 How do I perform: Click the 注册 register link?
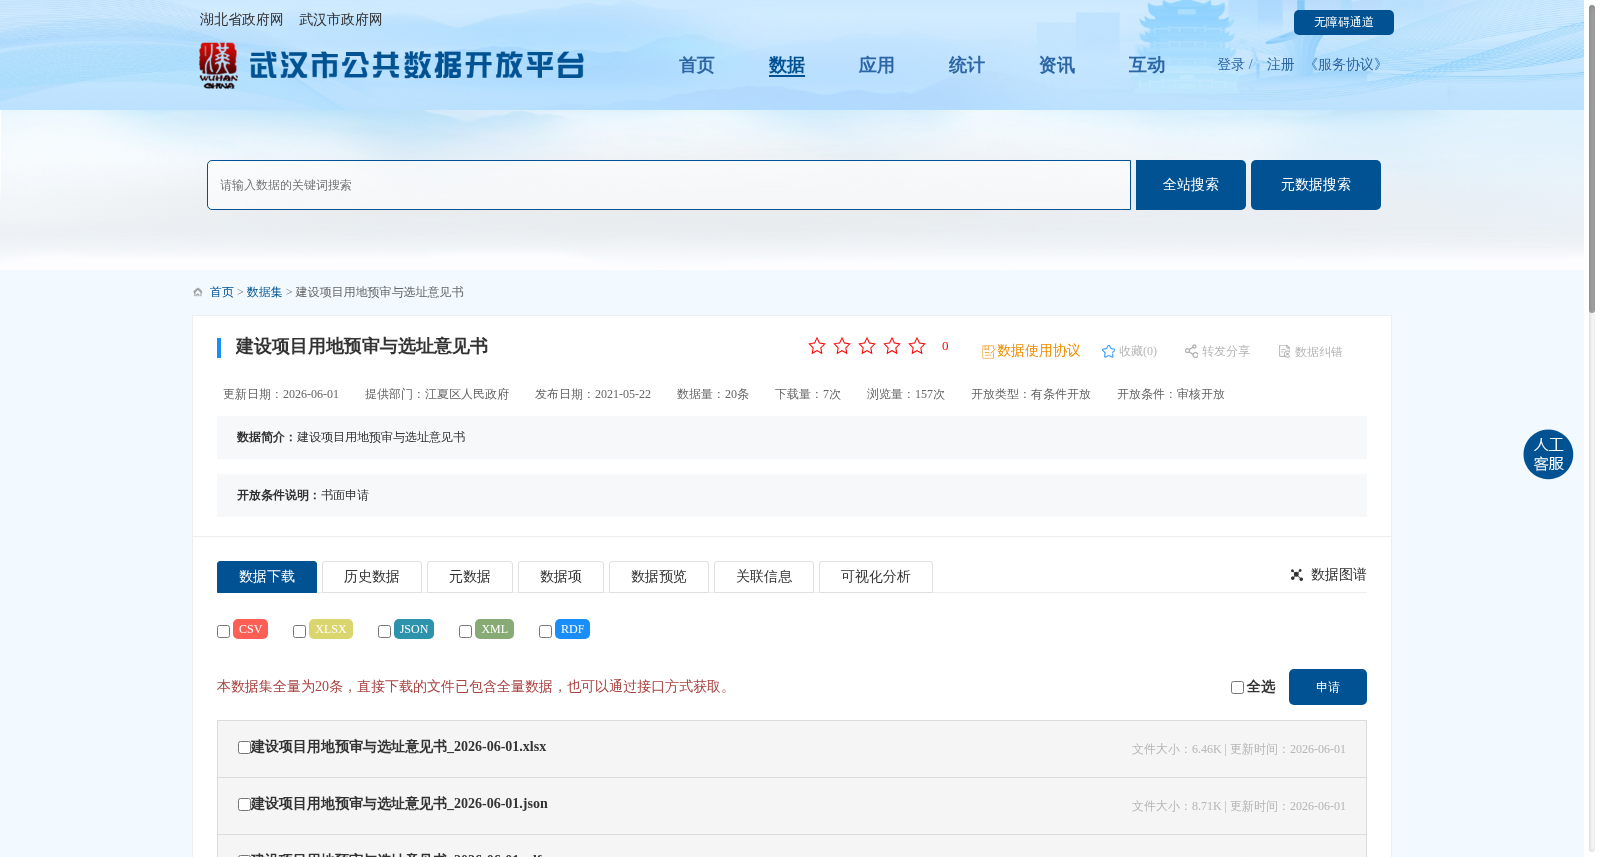pos(1281,65)
